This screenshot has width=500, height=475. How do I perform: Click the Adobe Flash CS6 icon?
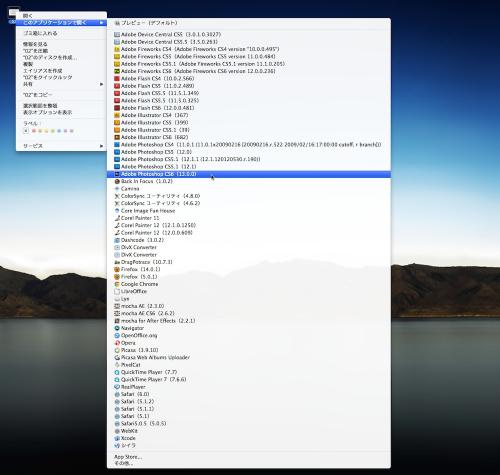(117, 108)
